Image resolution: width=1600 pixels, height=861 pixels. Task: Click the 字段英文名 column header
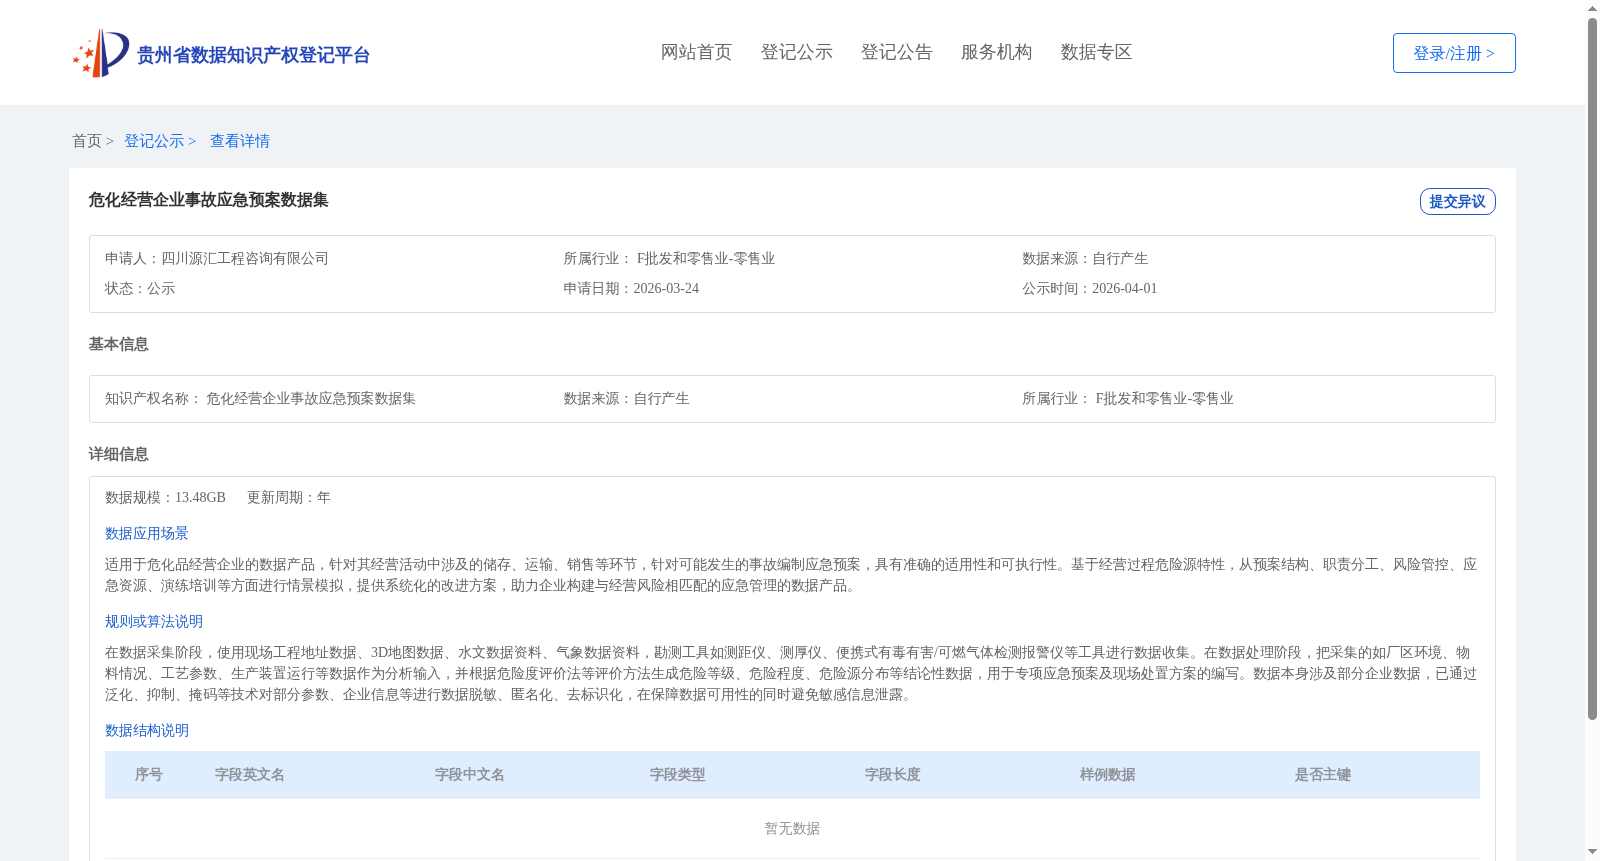[250, 775]
